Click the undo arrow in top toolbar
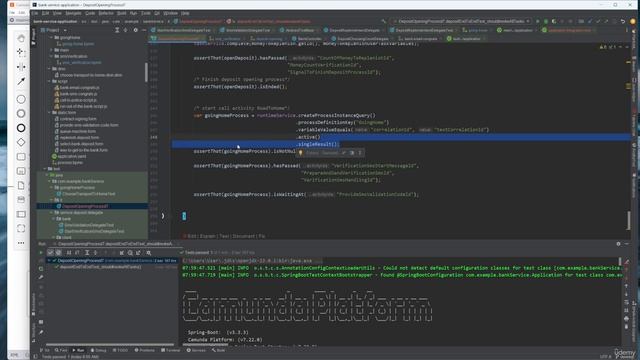The image size is (640, 360). (623, 21)
